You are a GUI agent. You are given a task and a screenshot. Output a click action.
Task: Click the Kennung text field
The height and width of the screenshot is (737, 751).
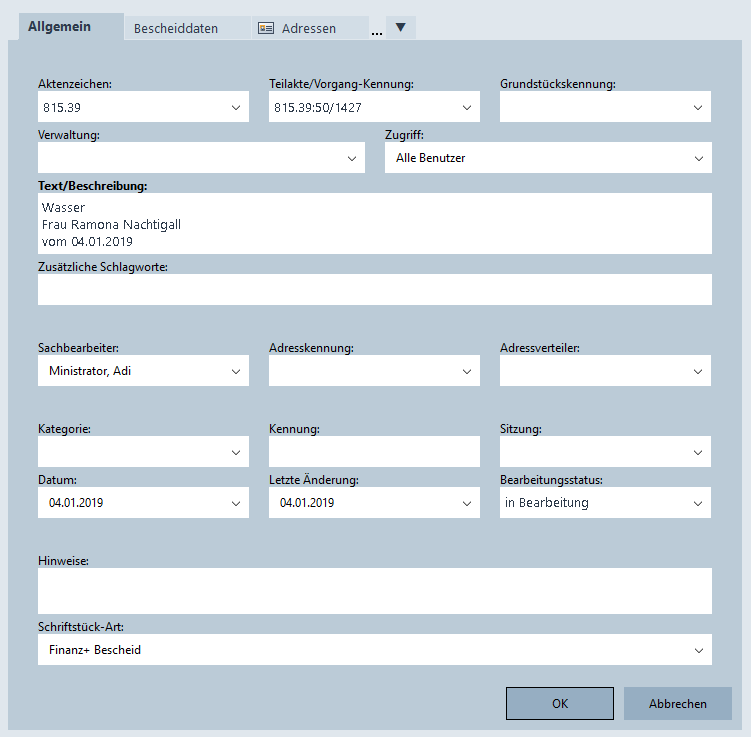[x=374, y=453]
